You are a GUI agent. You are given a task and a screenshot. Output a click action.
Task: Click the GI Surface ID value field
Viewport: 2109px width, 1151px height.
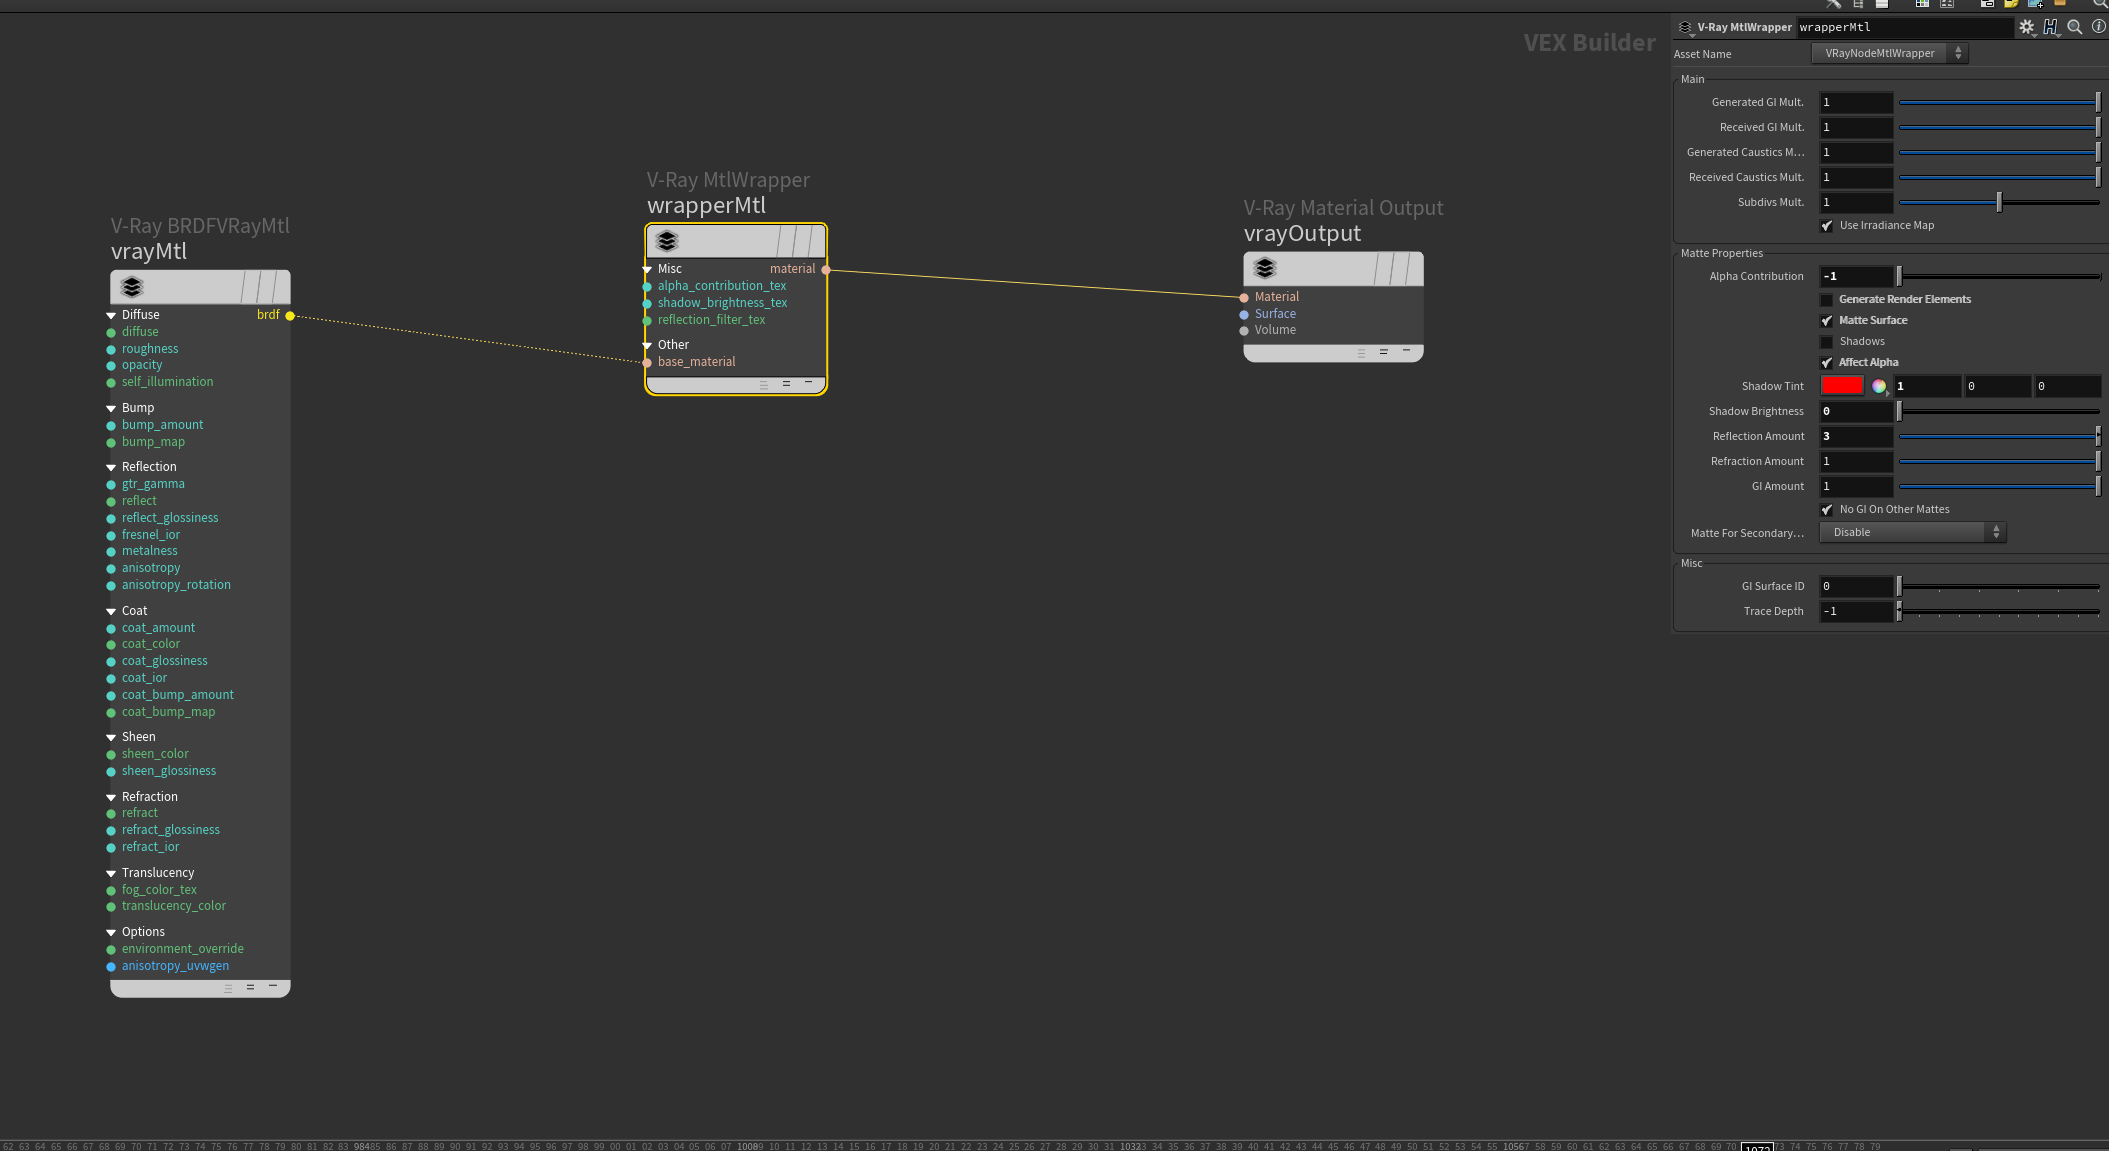pos(1856,586)
